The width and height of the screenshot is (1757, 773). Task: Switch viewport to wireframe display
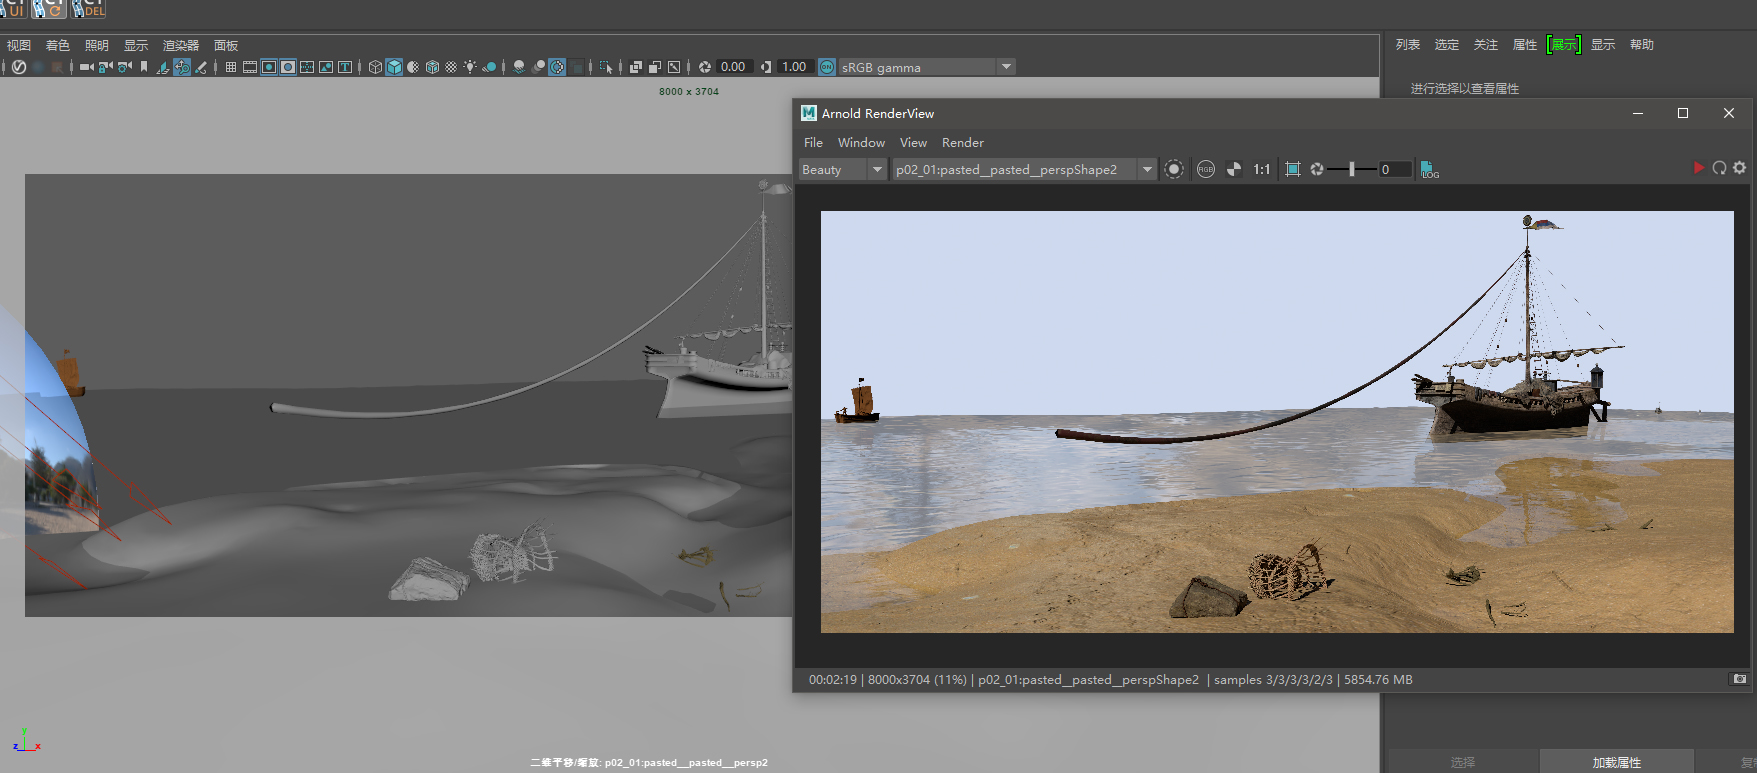(x=375, y=67)
